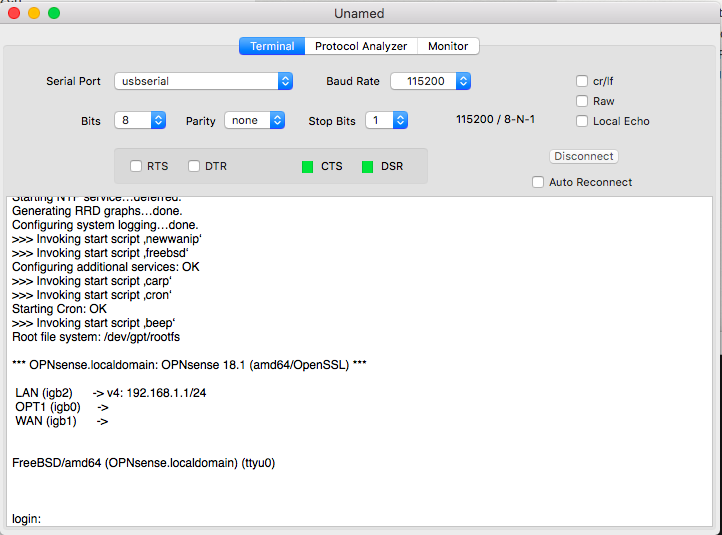Close the window with the red button
The width and height of the screenshot is (722, 535).
coord(14,13)
